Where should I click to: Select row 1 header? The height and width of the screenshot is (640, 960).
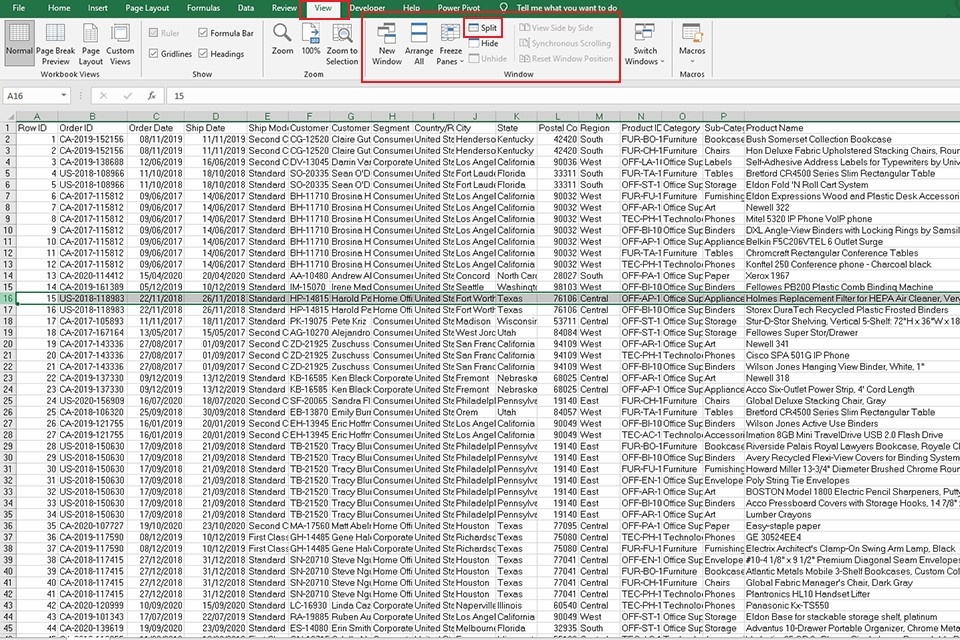(x=8, y=128)
